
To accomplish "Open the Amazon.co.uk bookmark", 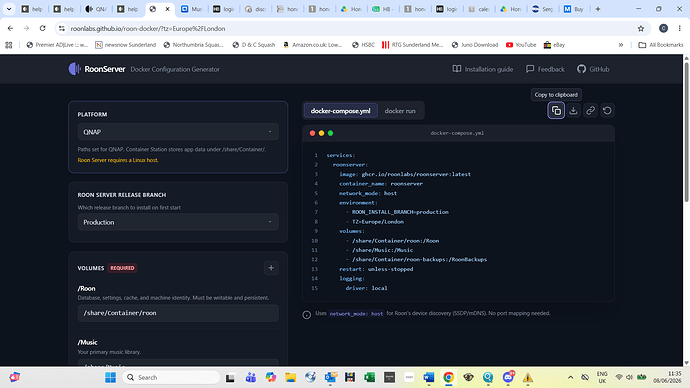I will pyautogui.click(x=313, y=45).
